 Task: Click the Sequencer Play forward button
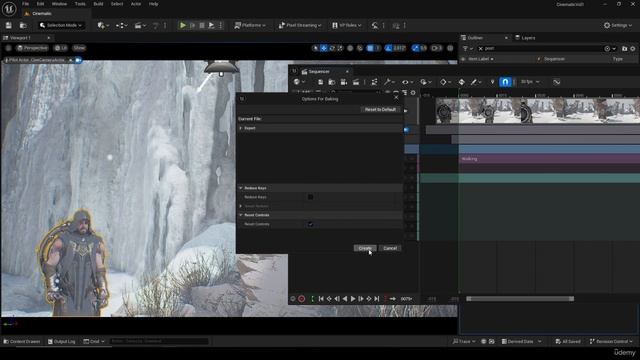[x=353, y=299]
